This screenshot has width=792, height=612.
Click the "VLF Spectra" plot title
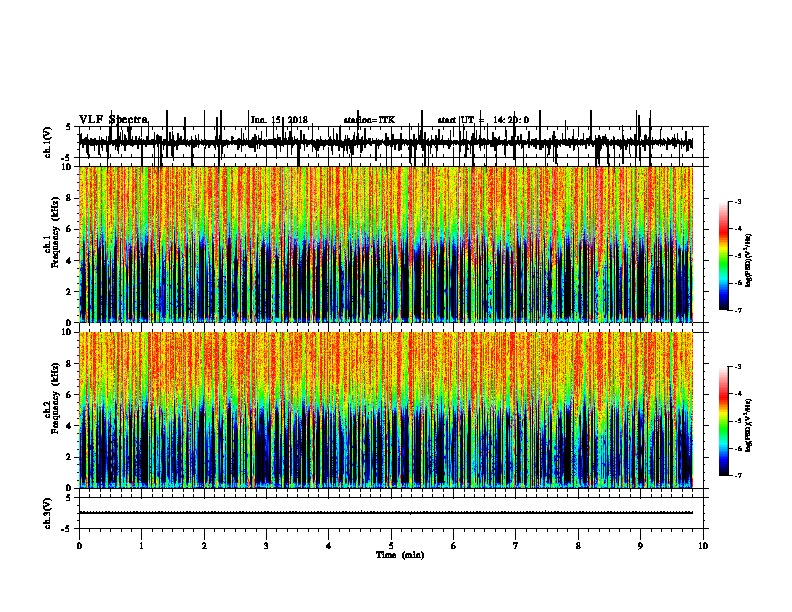click(x=114, y=120)
